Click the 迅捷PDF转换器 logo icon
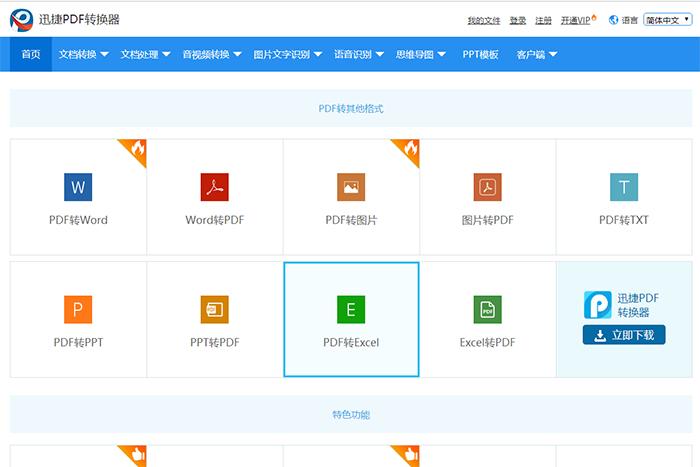 (21, 20)
